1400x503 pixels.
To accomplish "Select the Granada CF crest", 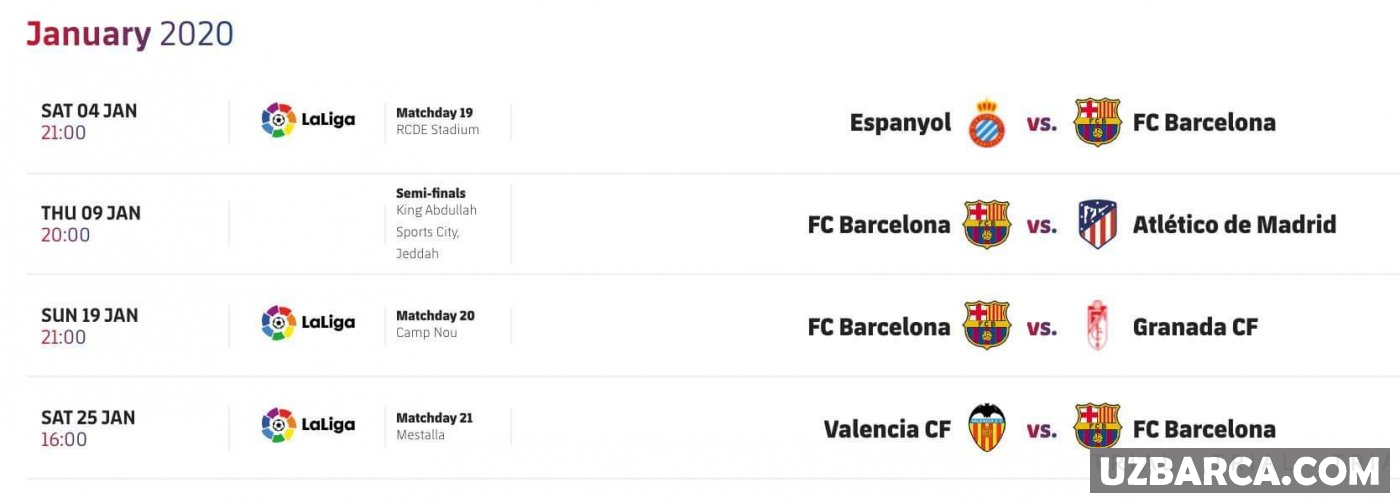I will point(1097,327).
